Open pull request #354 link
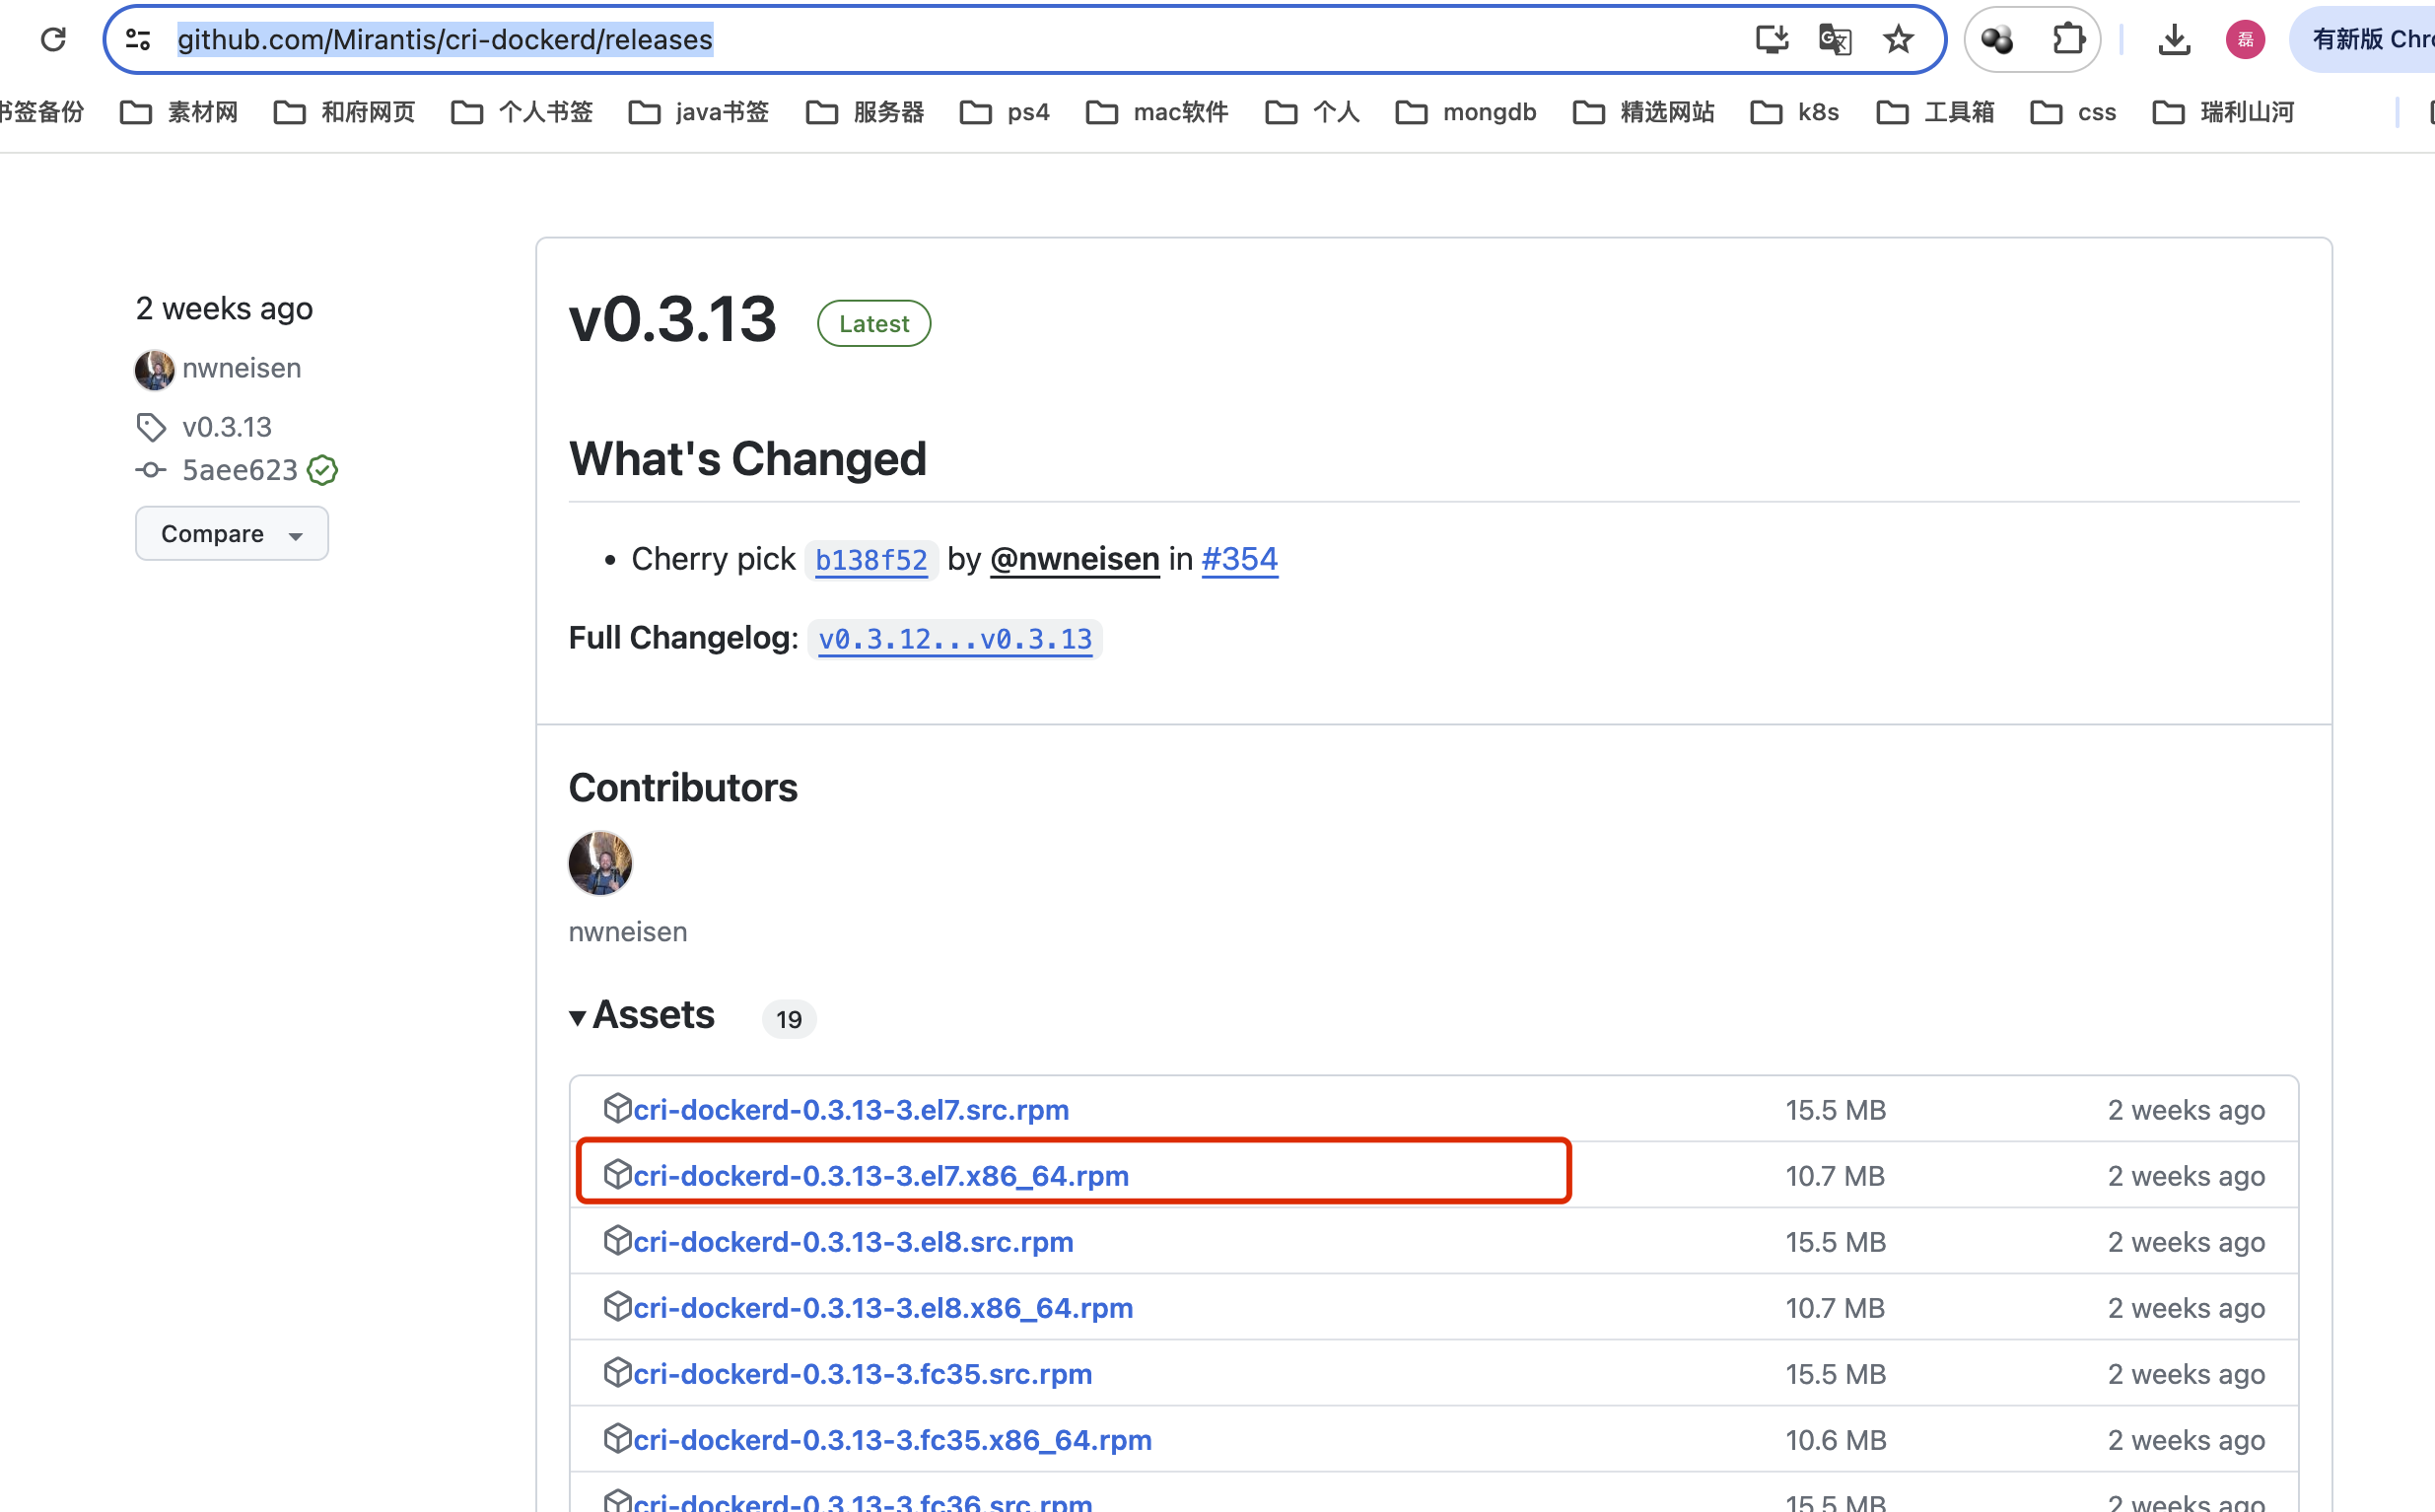 click(1239, 559)
